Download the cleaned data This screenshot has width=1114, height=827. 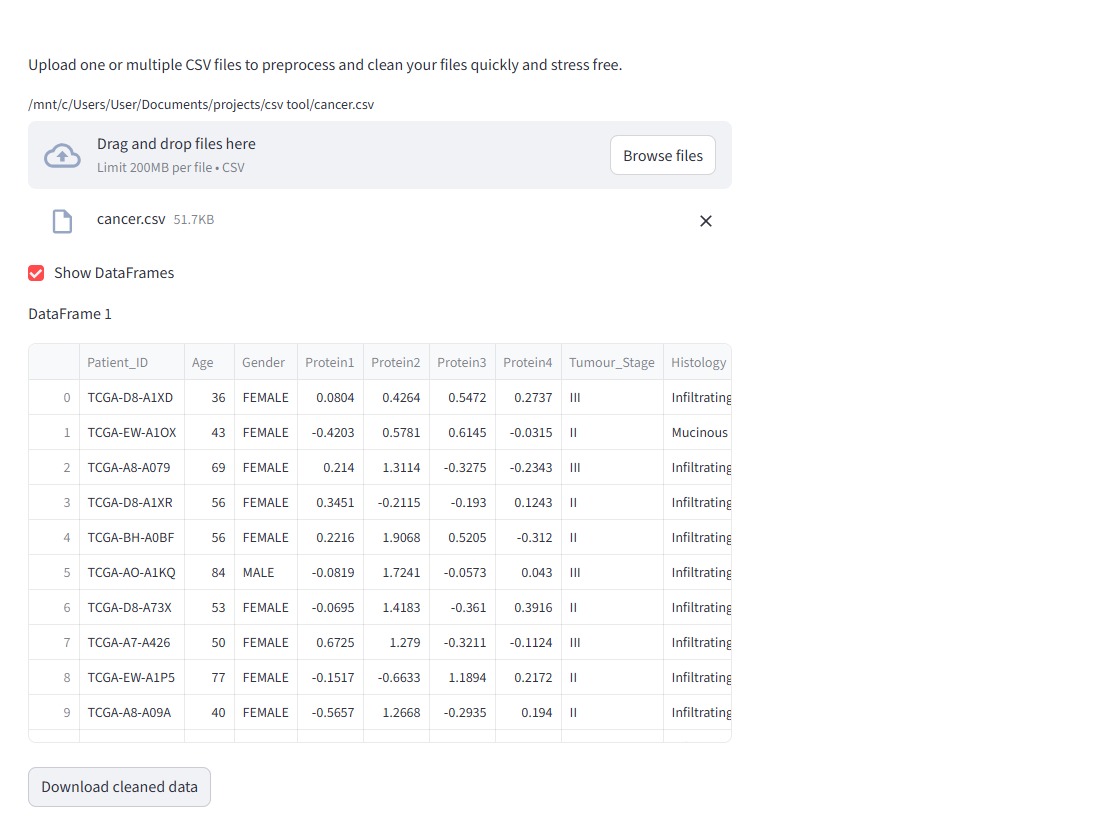119,787
